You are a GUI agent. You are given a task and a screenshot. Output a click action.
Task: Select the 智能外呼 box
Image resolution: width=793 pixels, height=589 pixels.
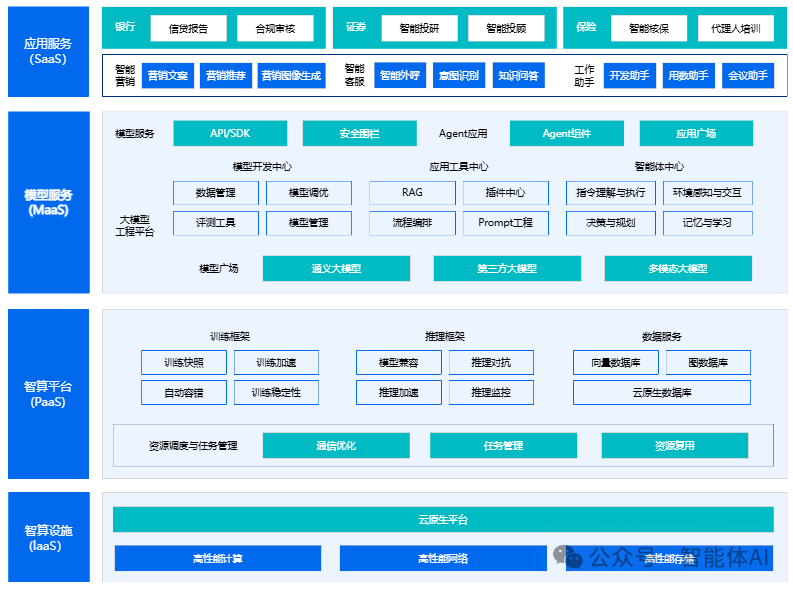click(x=400, y=75)
